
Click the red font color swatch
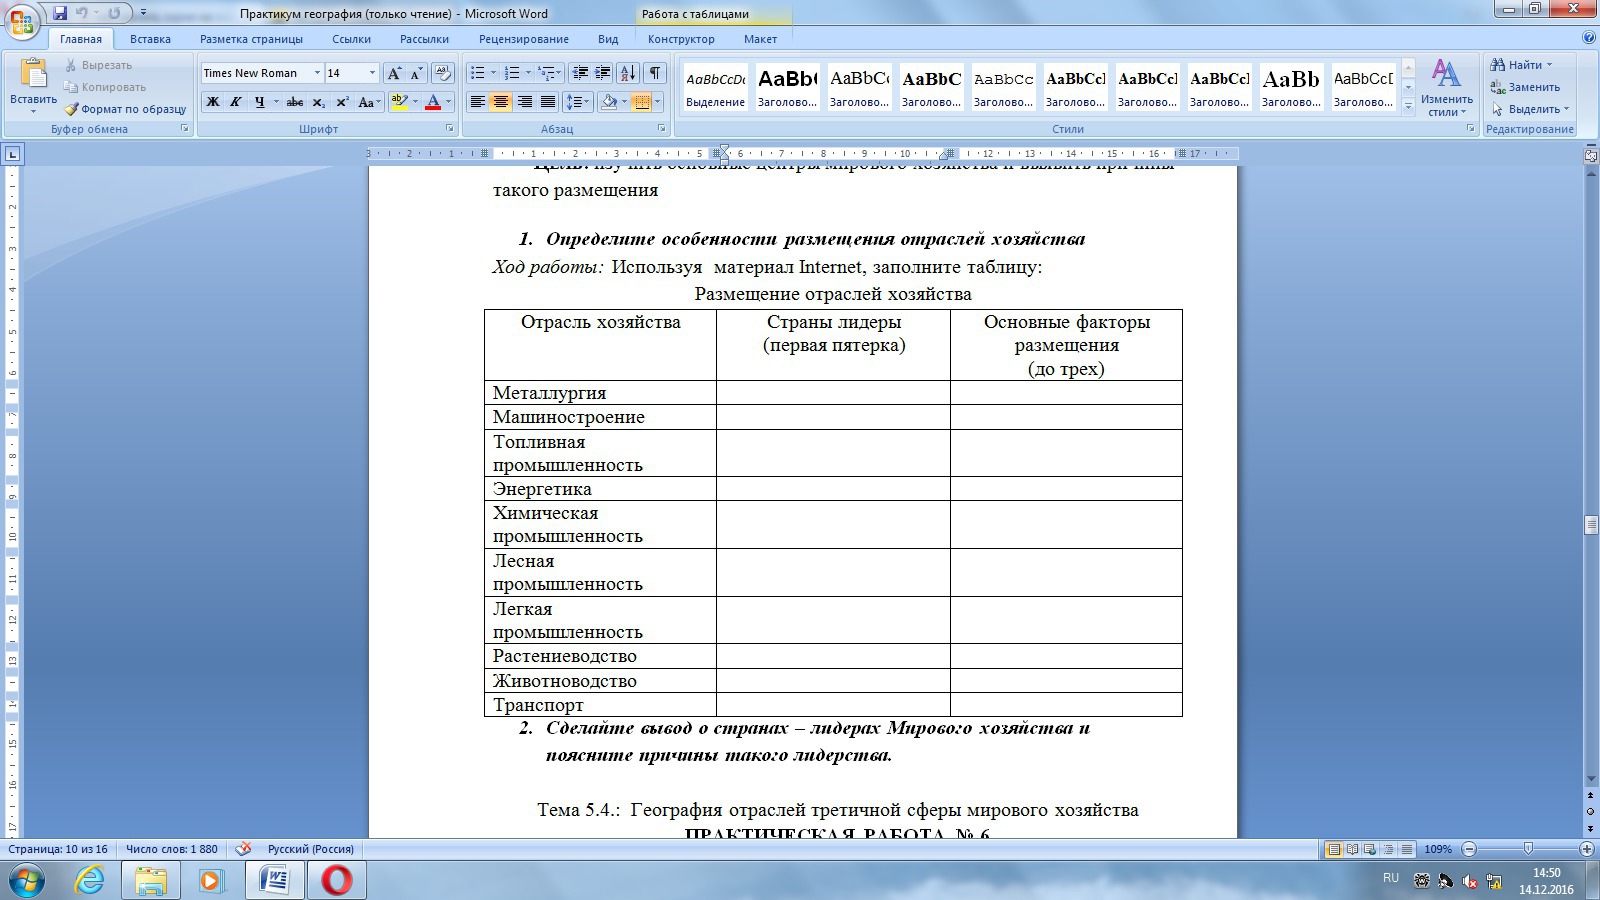tap(433, 102)
